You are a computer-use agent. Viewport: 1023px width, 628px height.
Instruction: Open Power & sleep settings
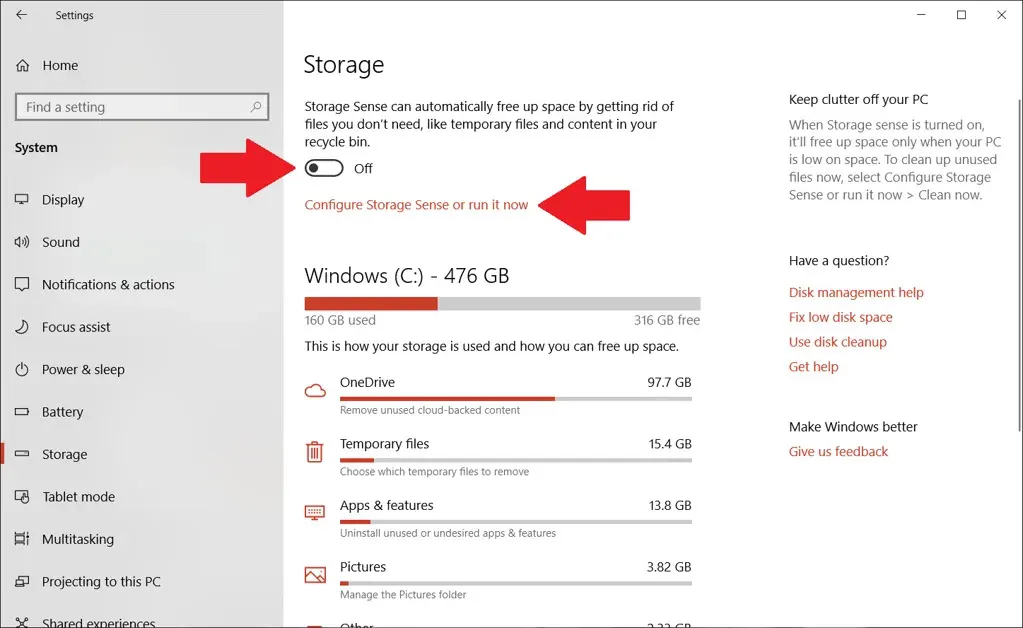83,369
